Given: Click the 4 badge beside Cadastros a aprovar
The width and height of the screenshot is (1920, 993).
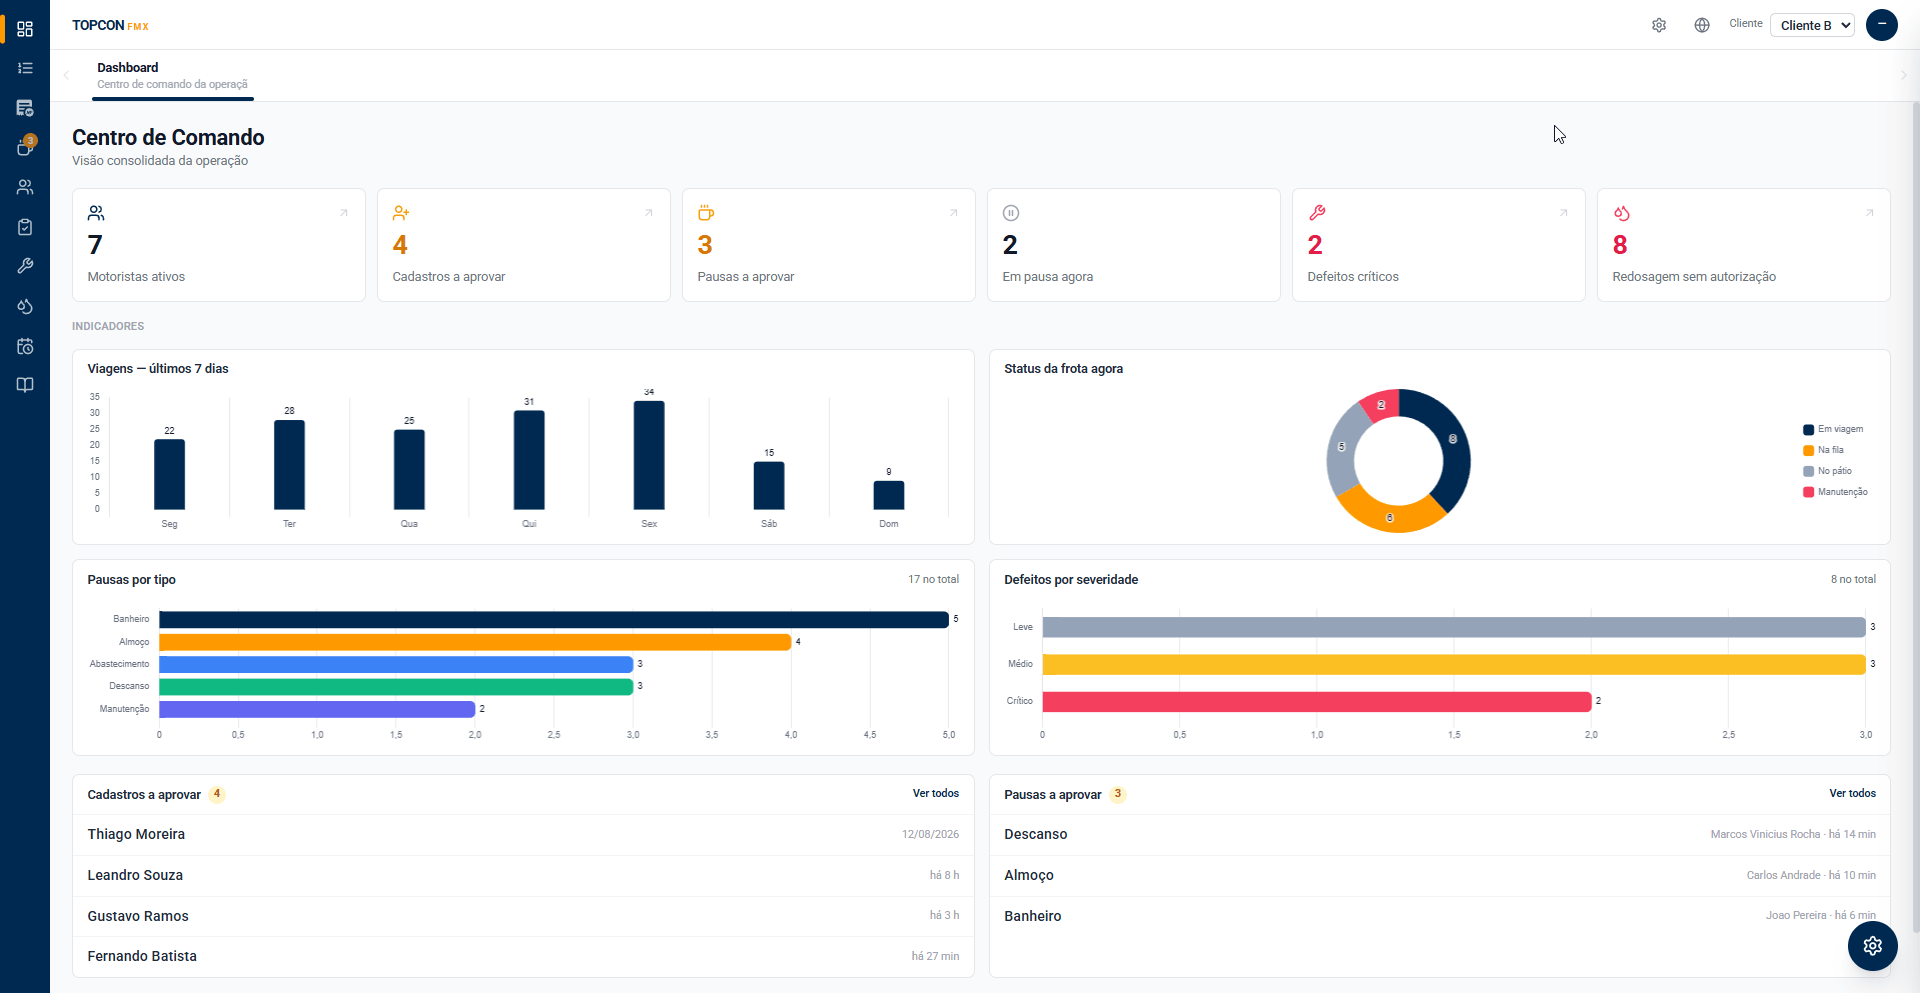Looking at the screenshot, I should (x=217, y=795).
